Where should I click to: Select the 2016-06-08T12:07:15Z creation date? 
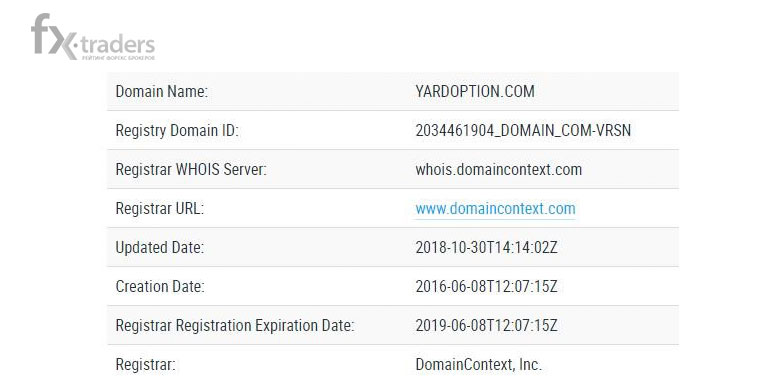pos(487,287)
